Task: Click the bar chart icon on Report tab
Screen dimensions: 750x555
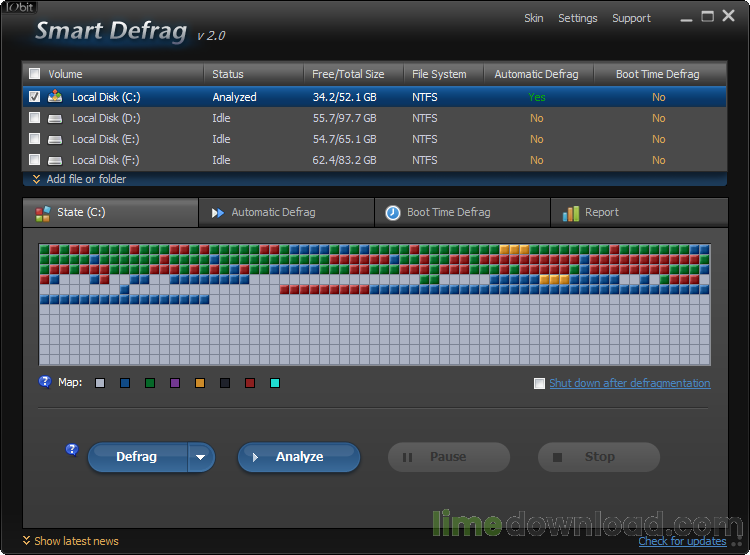Action: (571, 213)
